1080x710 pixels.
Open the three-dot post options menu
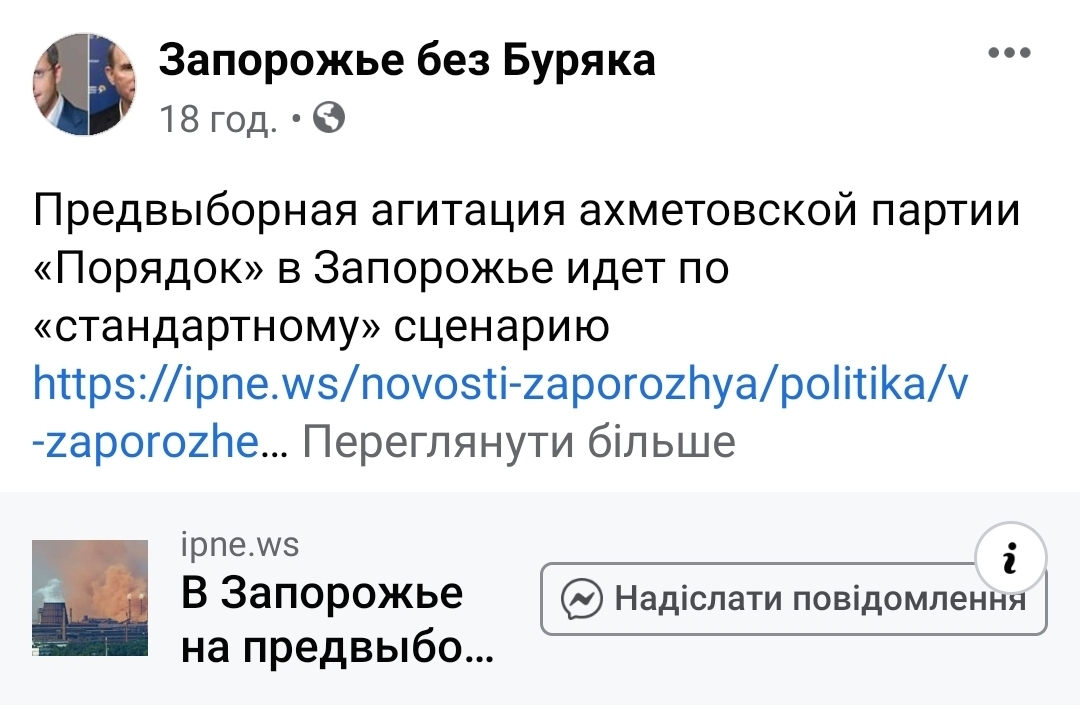click(x=1009, y=54)
